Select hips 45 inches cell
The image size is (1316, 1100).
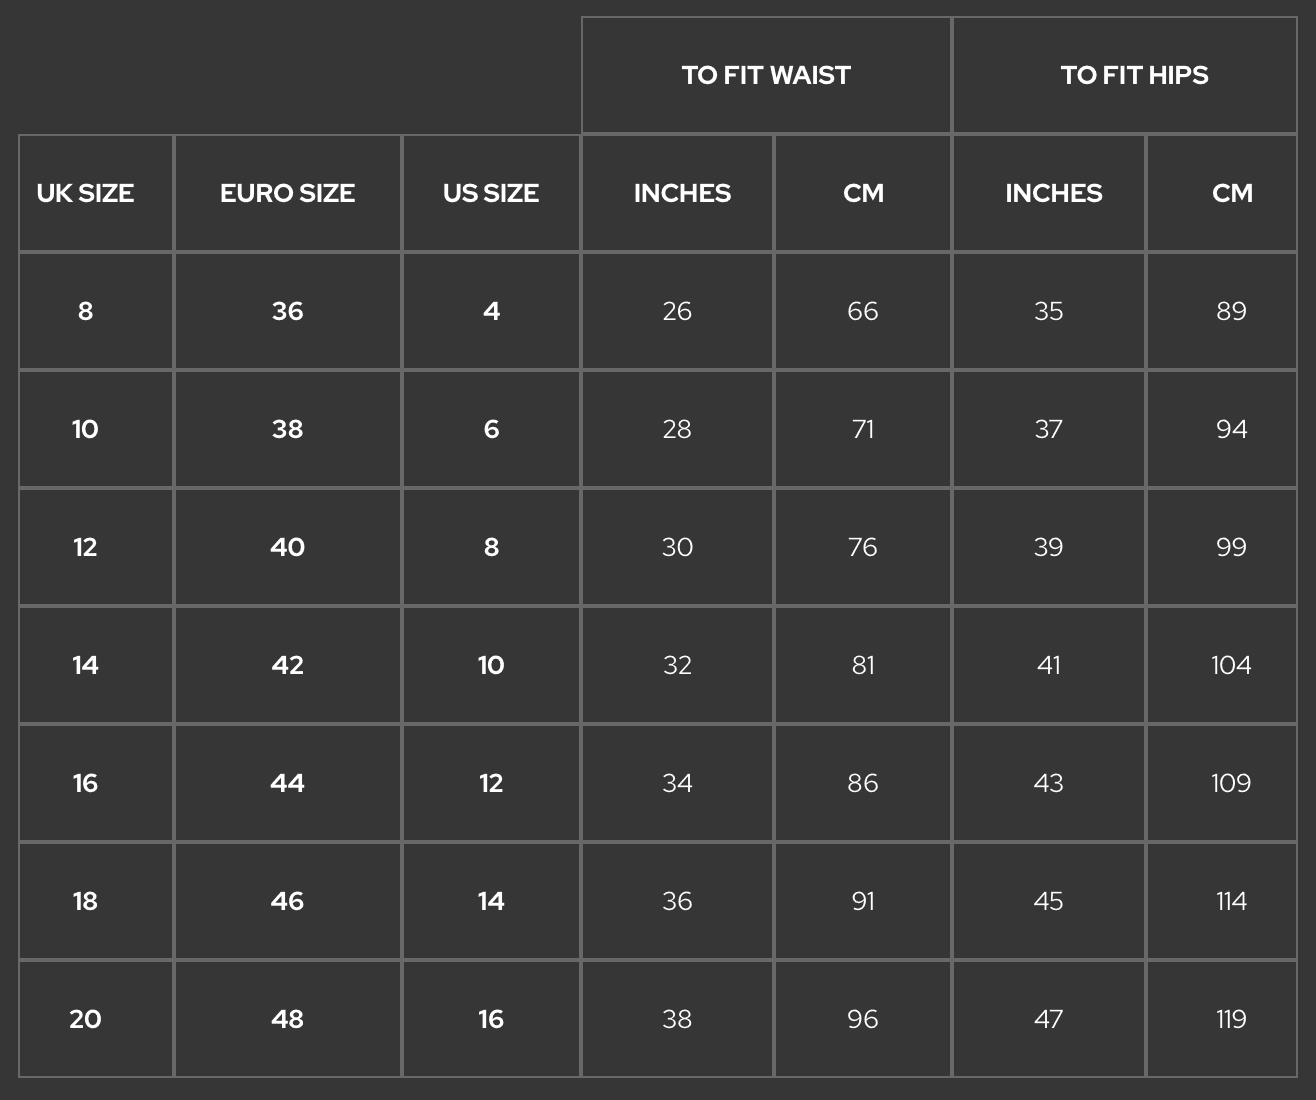1048,901
